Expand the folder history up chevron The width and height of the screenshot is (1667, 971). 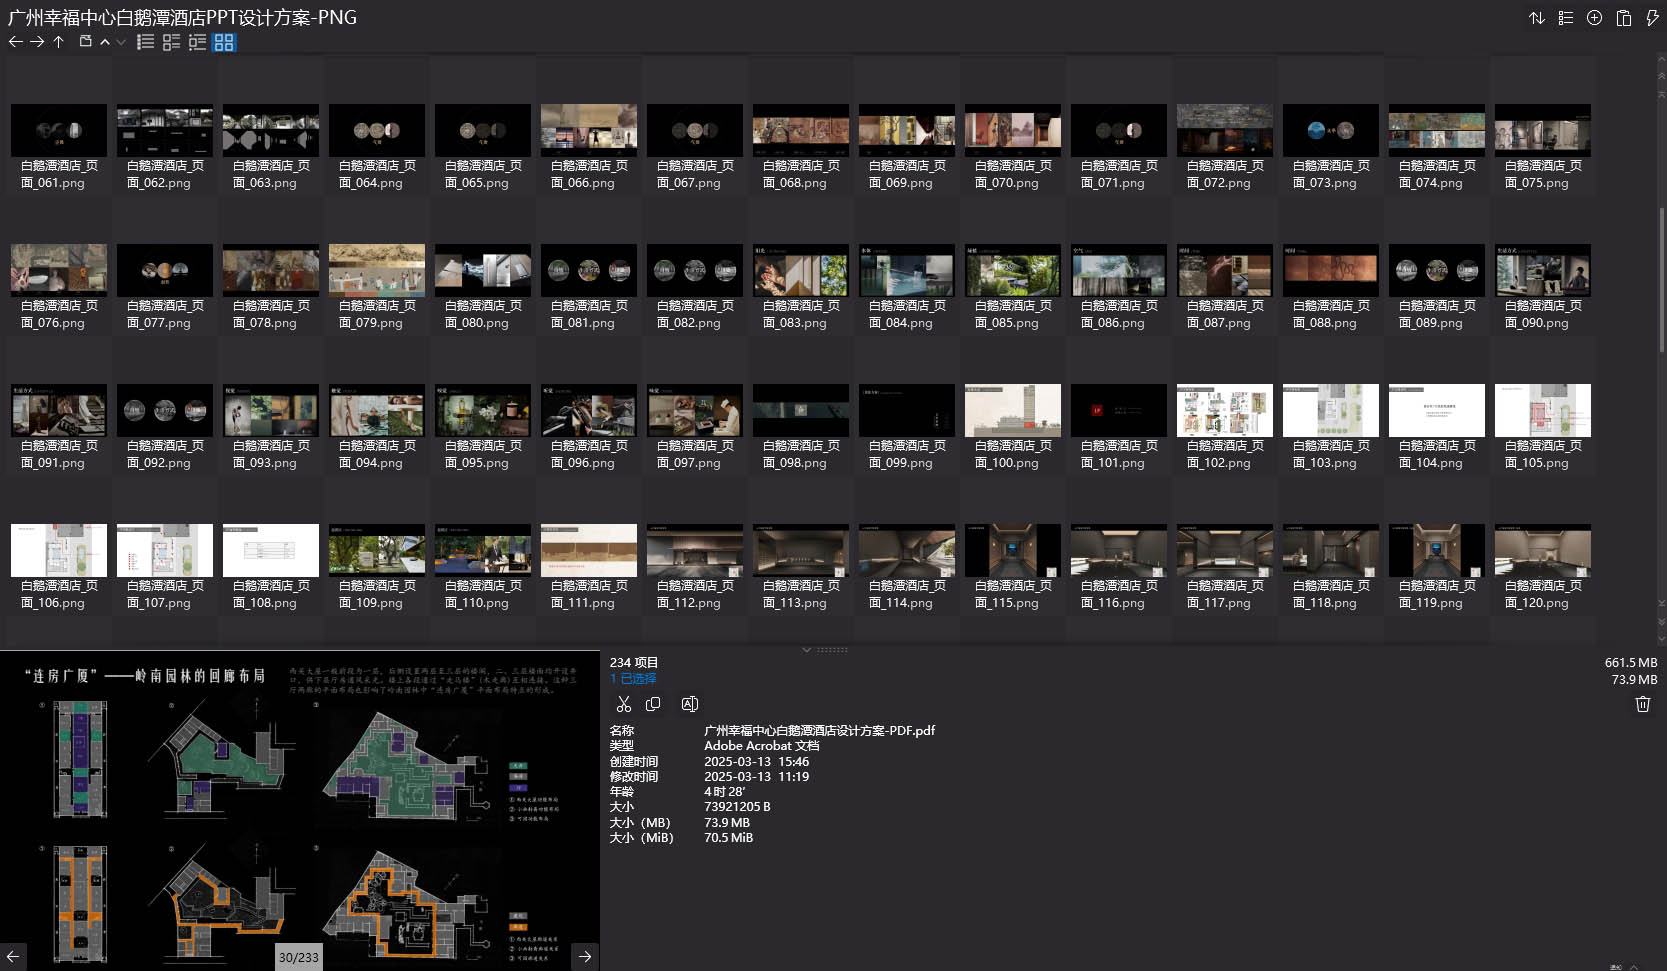click(104, 42)
